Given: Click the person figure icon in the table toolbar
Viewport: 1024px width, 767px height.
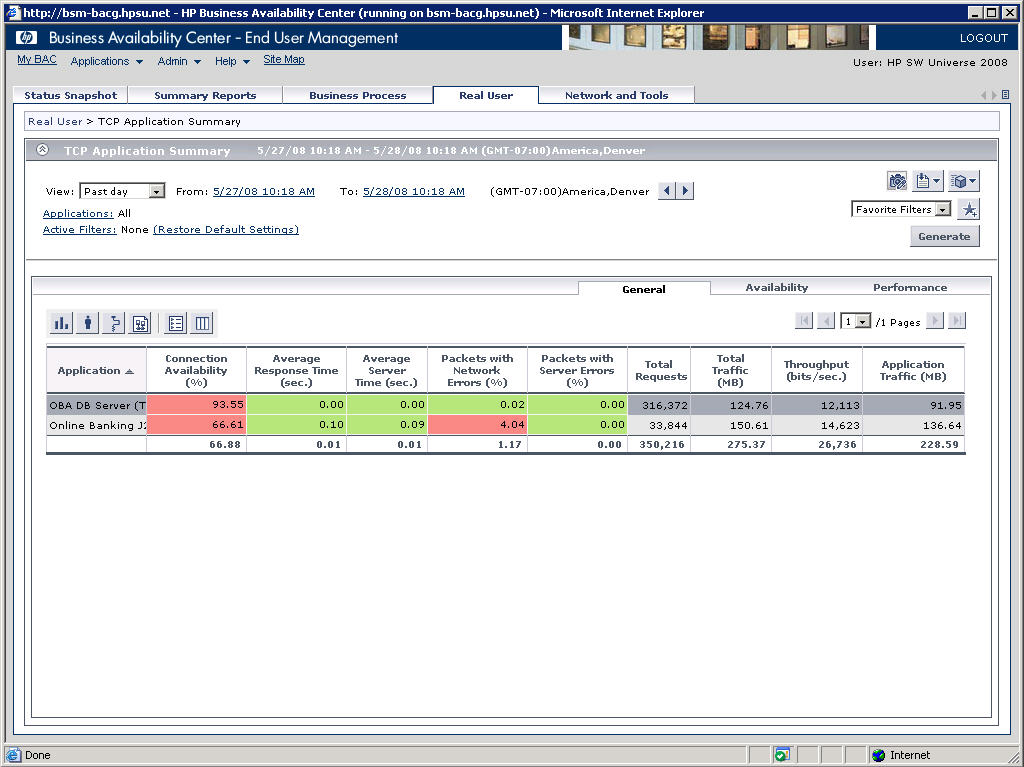Looking at the screenshot, I should [88, 323].
